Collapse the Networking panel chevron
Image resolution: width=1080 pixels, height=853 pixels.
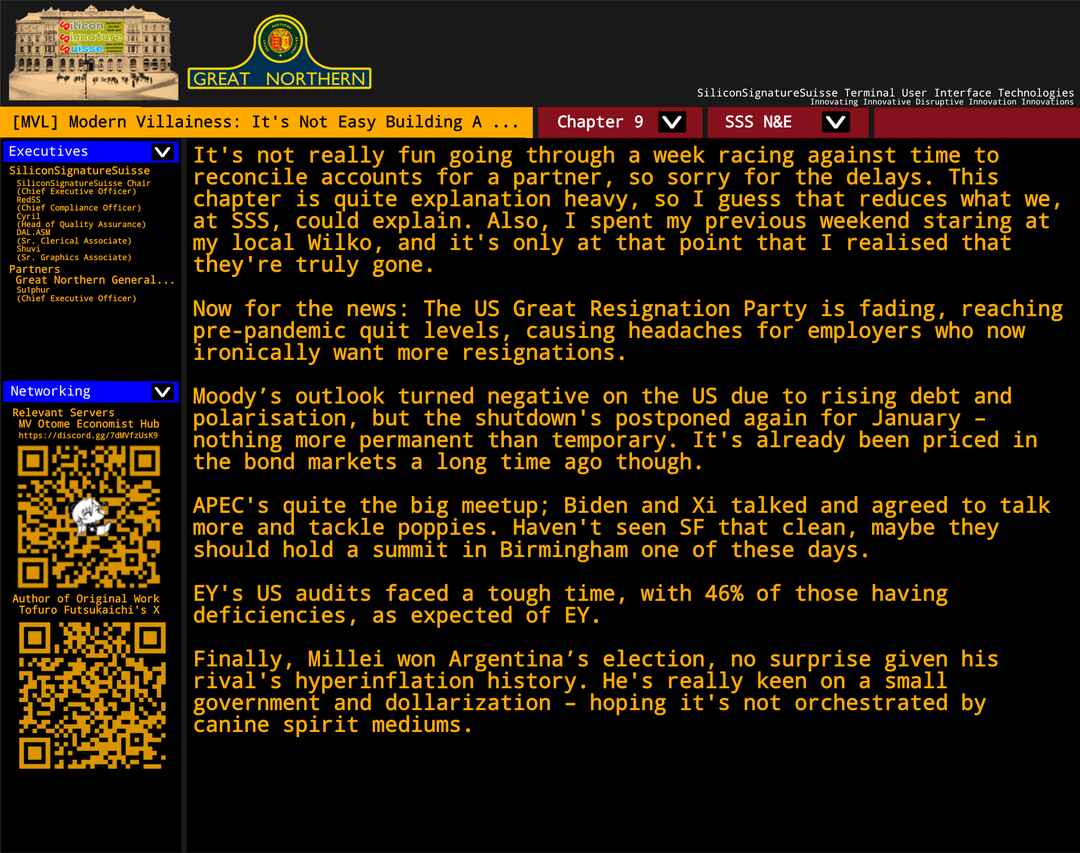[x=163, y=391]
